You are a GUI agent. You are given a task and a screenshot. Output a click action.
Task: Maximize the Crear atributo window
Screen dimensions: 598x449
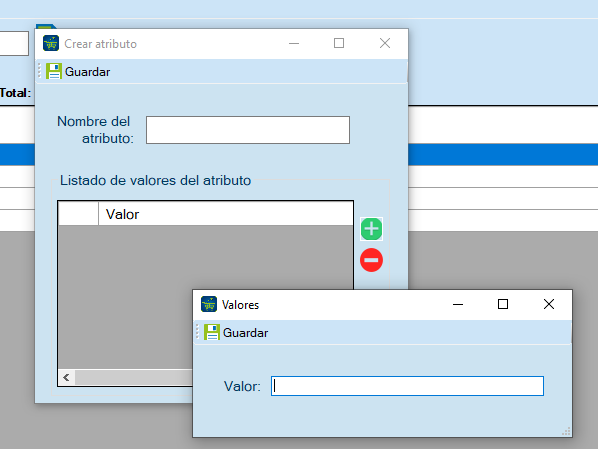click(x=339, y=43)
